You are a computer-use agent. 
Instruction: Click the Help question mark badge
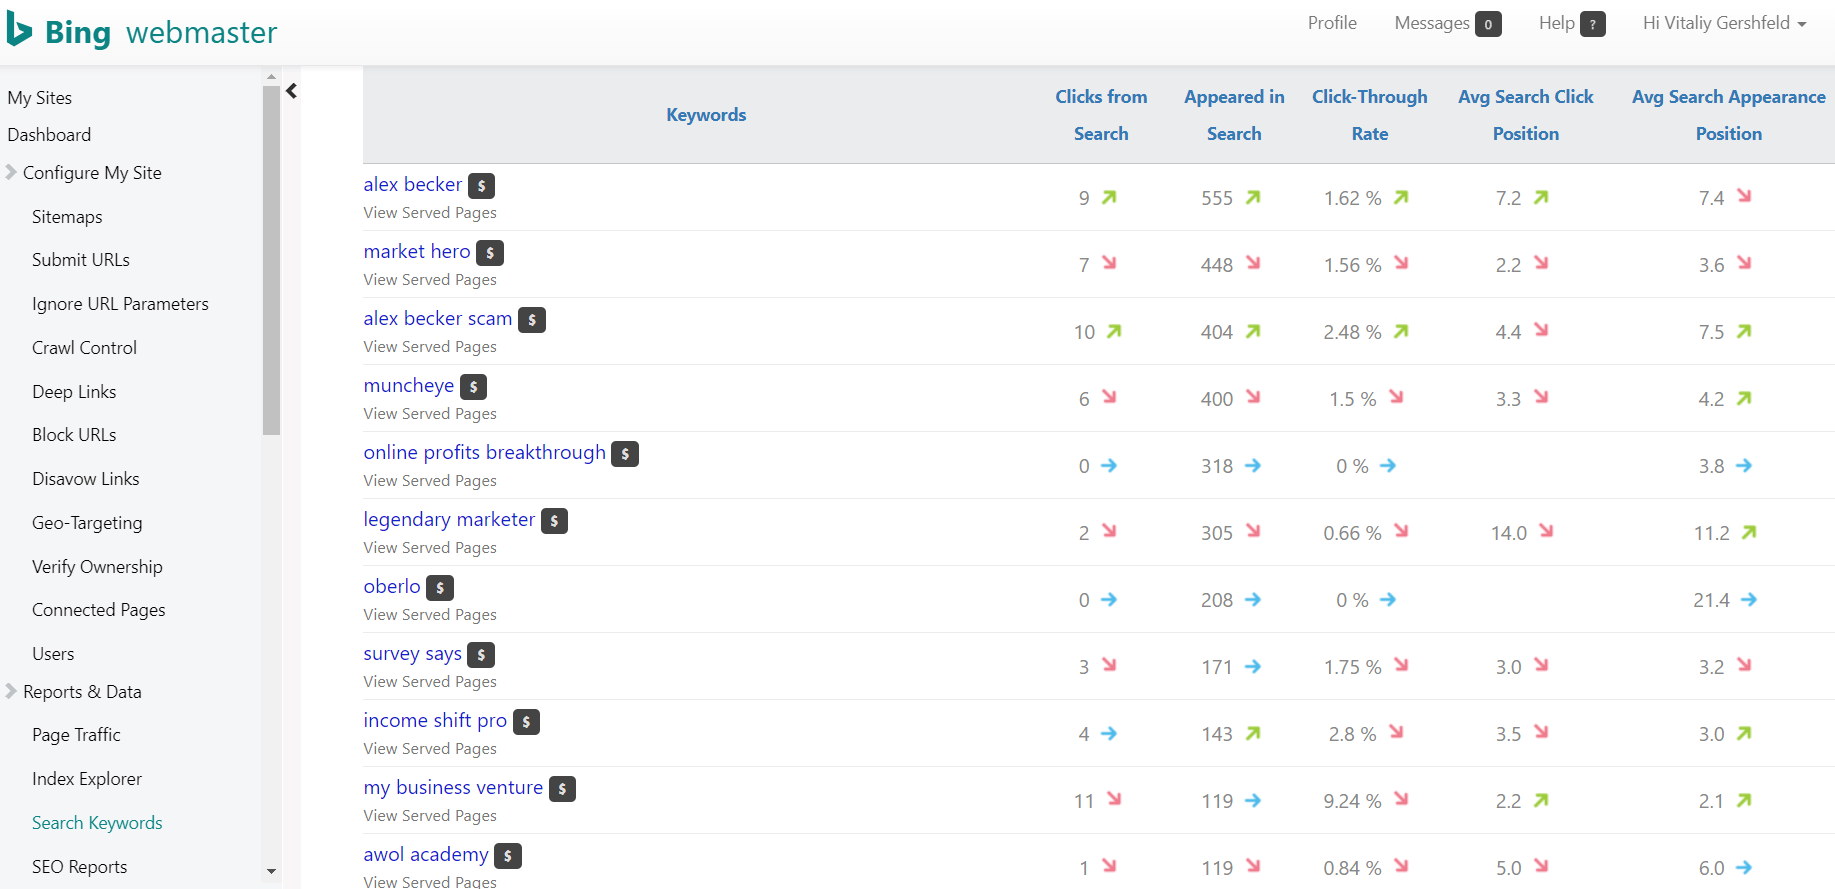1593,24
